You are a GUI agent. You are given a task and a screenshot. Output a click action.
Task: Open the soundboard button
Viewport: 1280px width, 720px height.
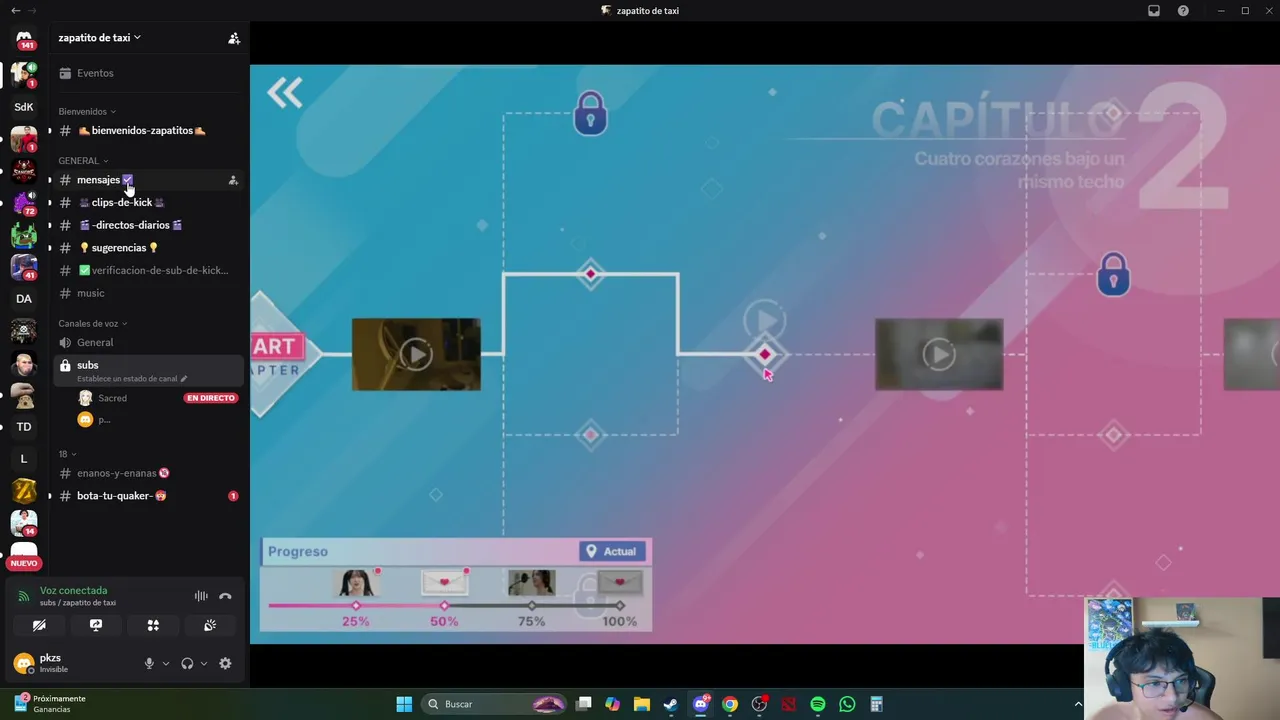[x=210, y=625]
